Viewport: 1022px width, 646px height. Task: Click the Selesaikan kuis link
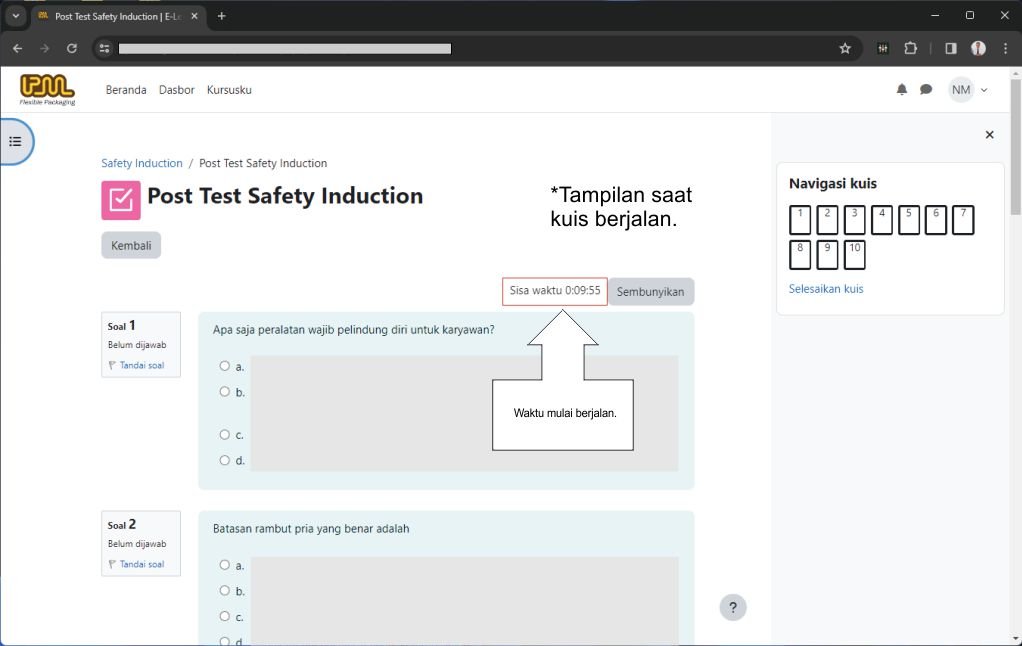825,289
